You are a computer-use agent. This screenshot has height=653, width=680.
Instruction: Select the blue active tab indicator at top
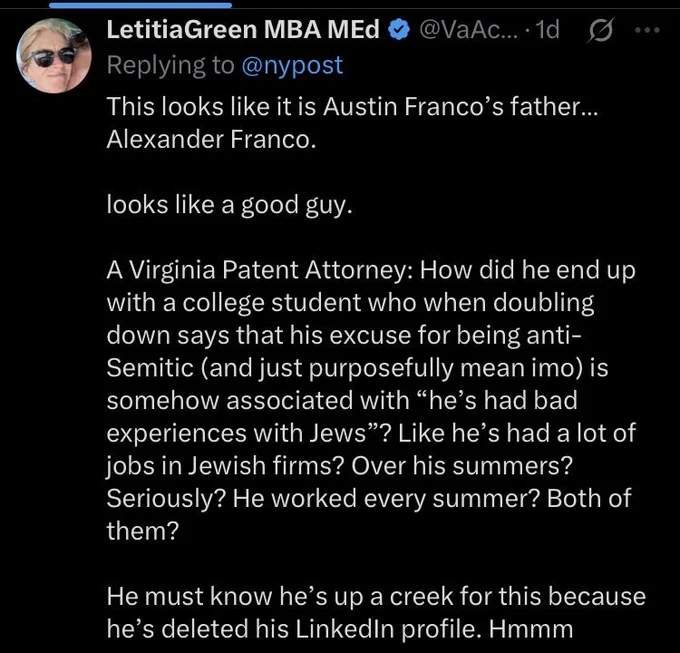pyautogui.click(x=141, y=5)
